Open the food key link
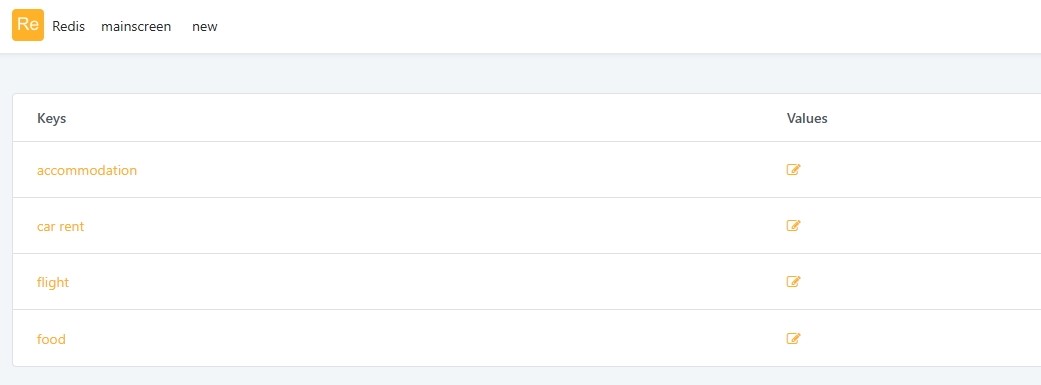 pos(51,339)
